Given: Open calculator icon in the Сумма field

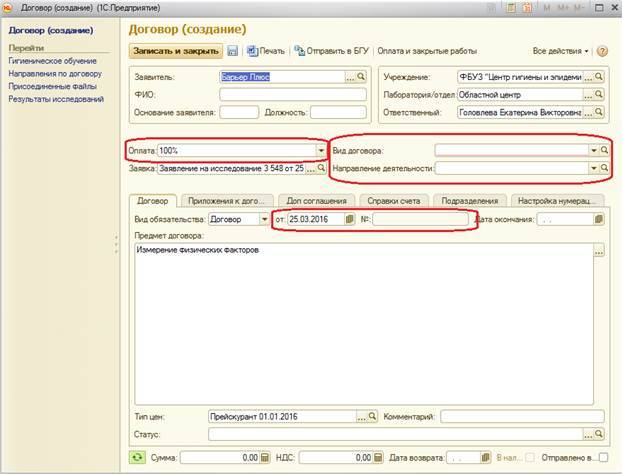Looking at the screenshot, I should 265,457.
